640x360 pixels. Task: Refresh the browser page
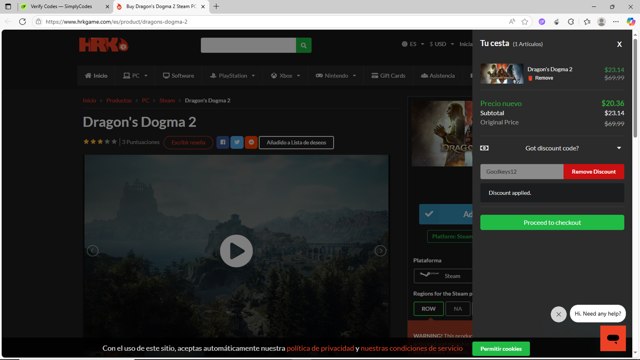(22, 22)
